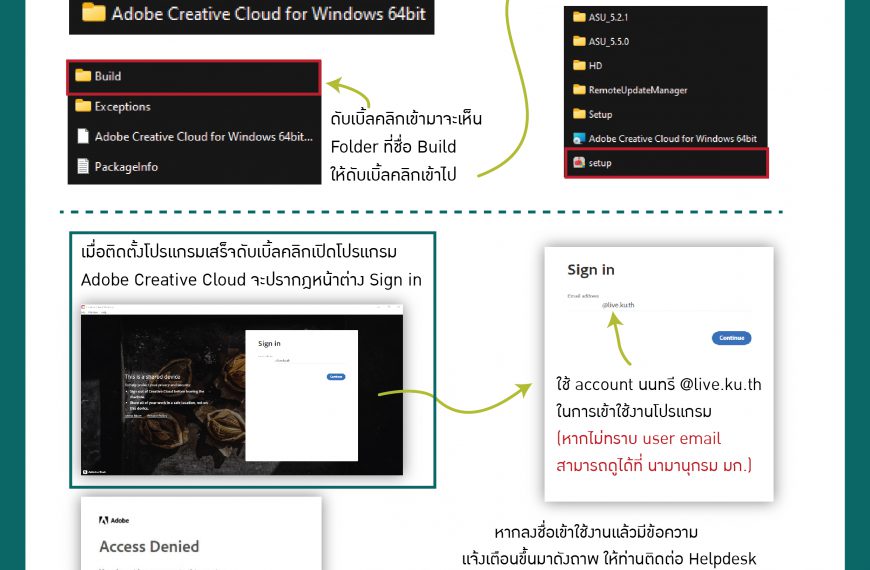Click the Adobe Stock badge in the small screenshot
Image resolution: width=870 pixels, height=570 pixels.
click(94, 472)
